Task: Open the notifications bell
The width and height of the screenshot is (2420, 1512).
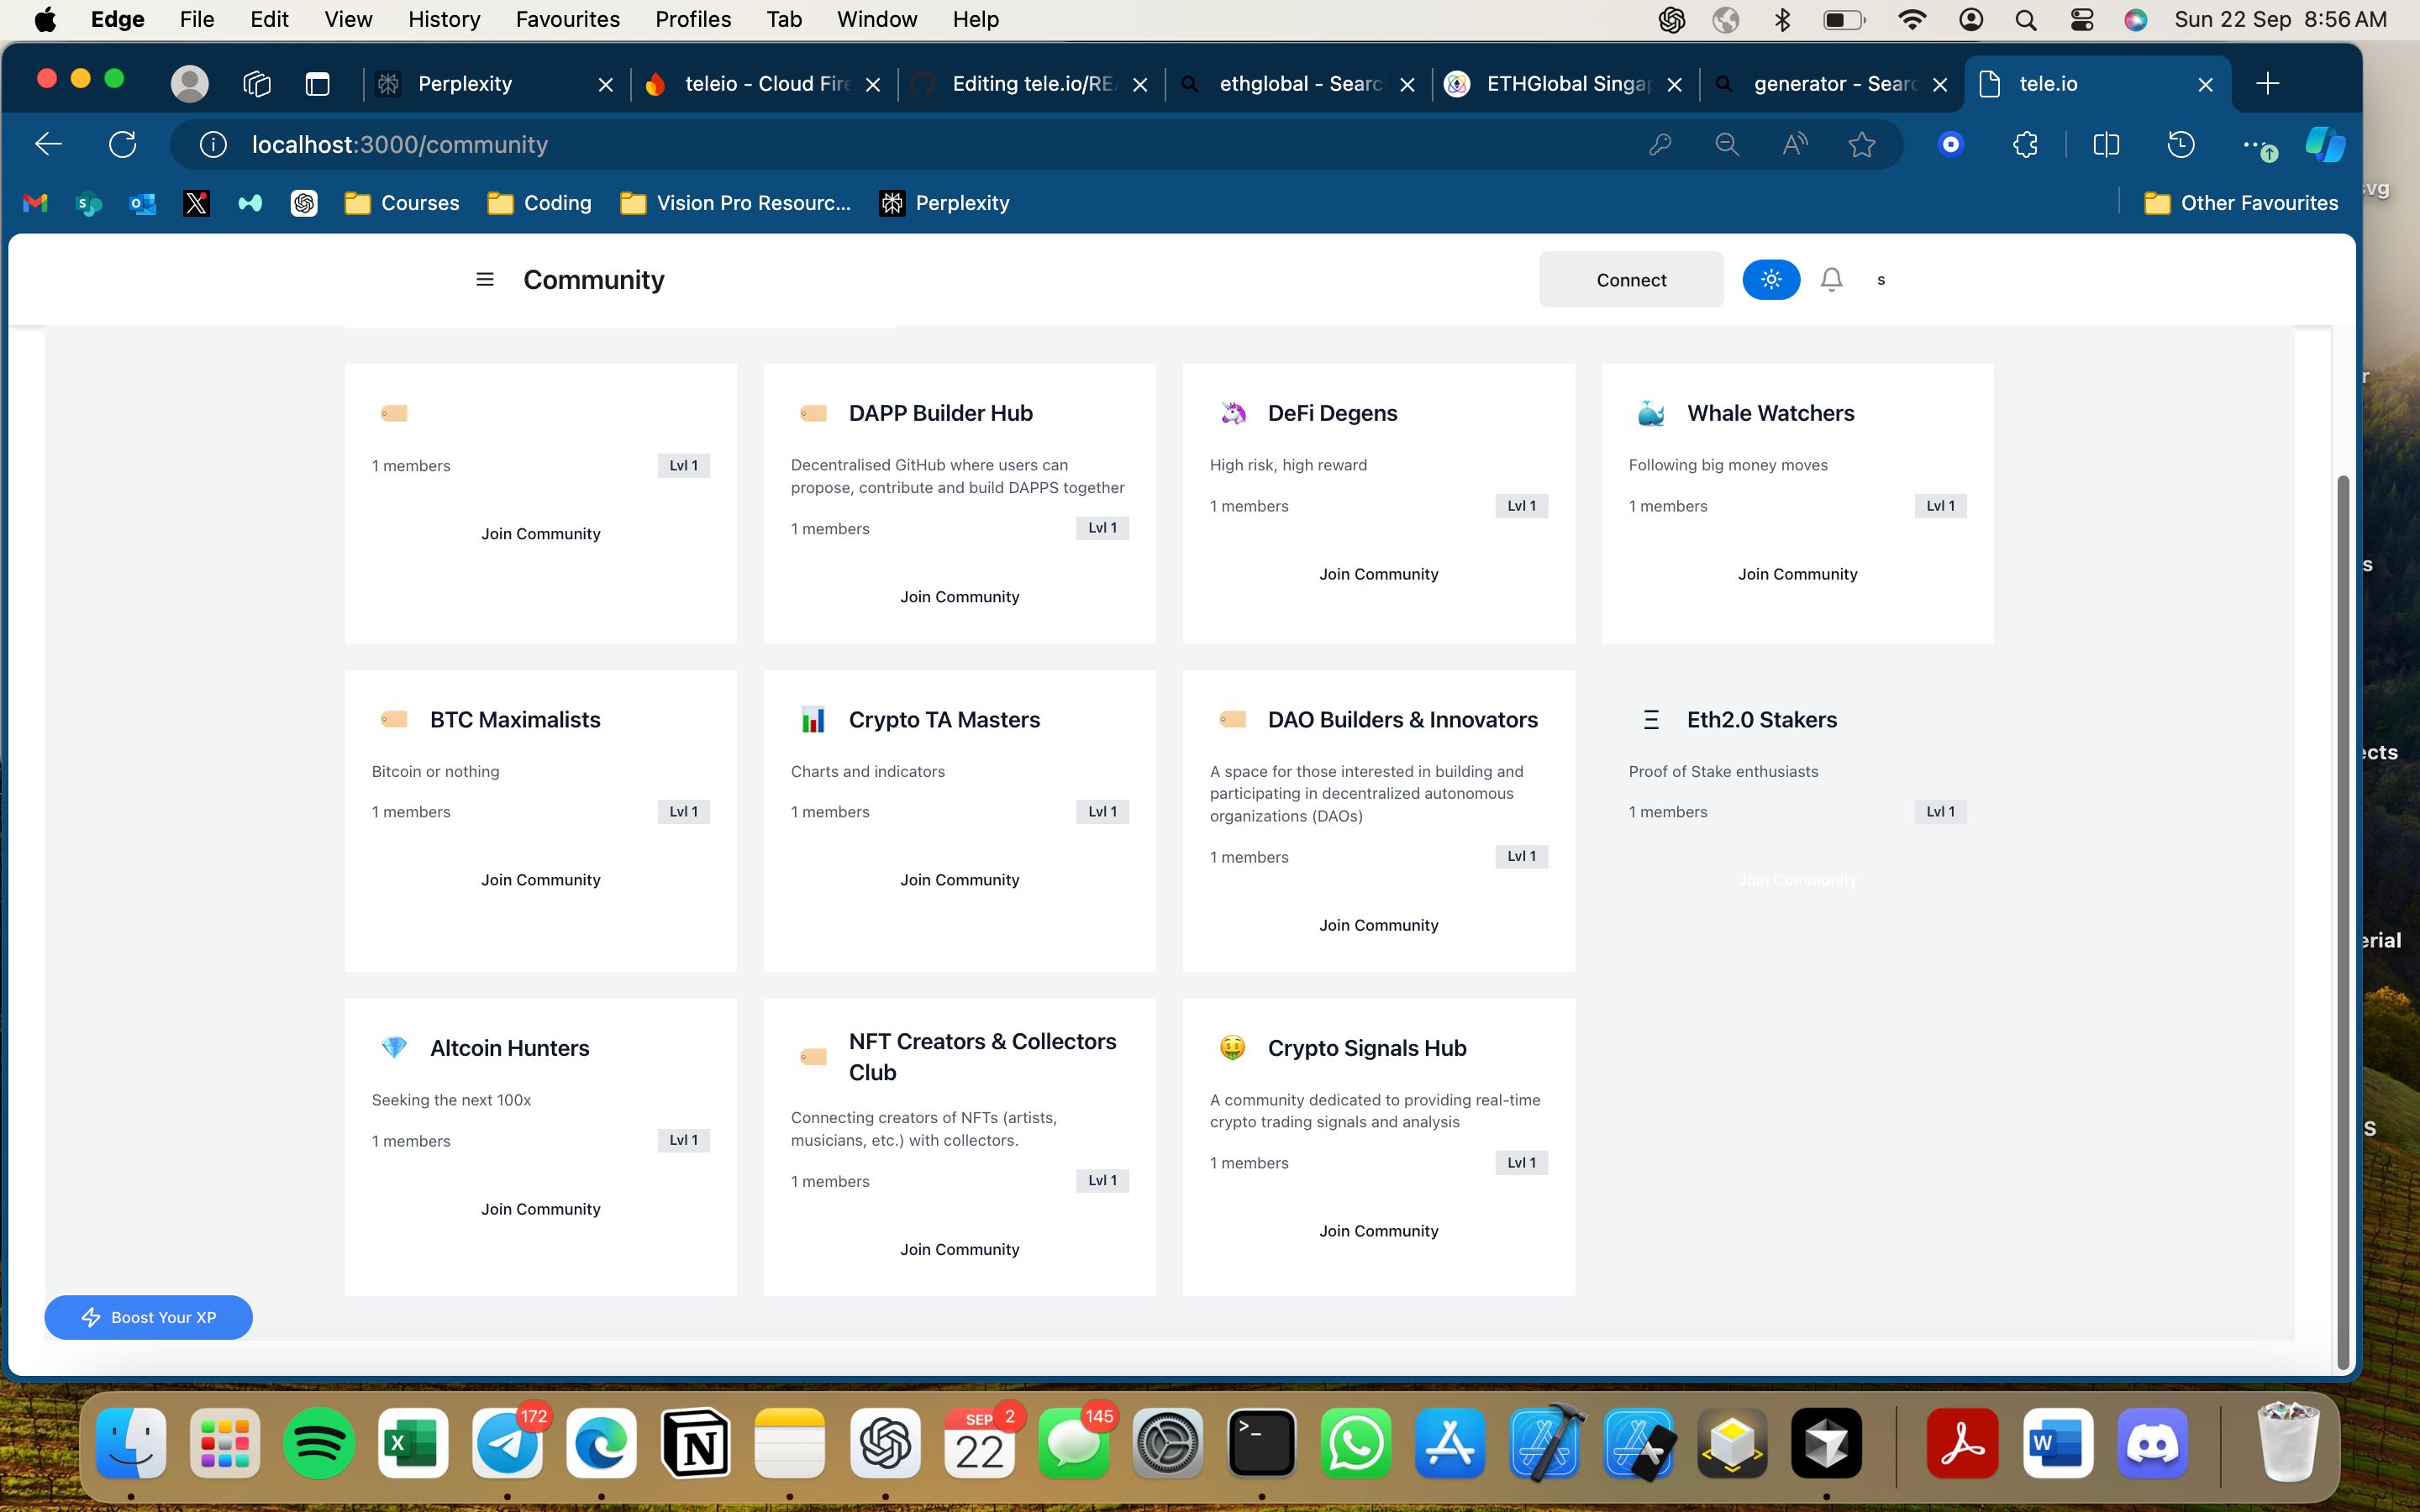Action: point(1831,279)
